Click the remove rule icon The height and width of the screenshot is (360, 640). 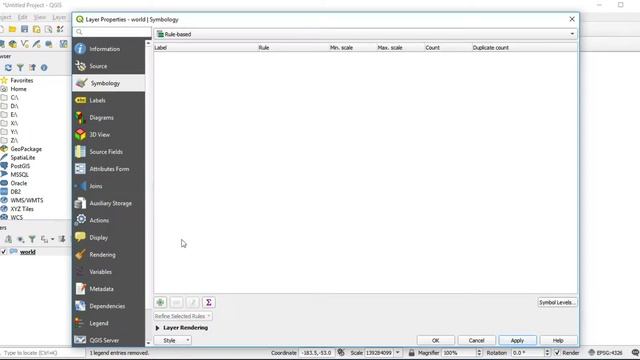pos(176,302)
